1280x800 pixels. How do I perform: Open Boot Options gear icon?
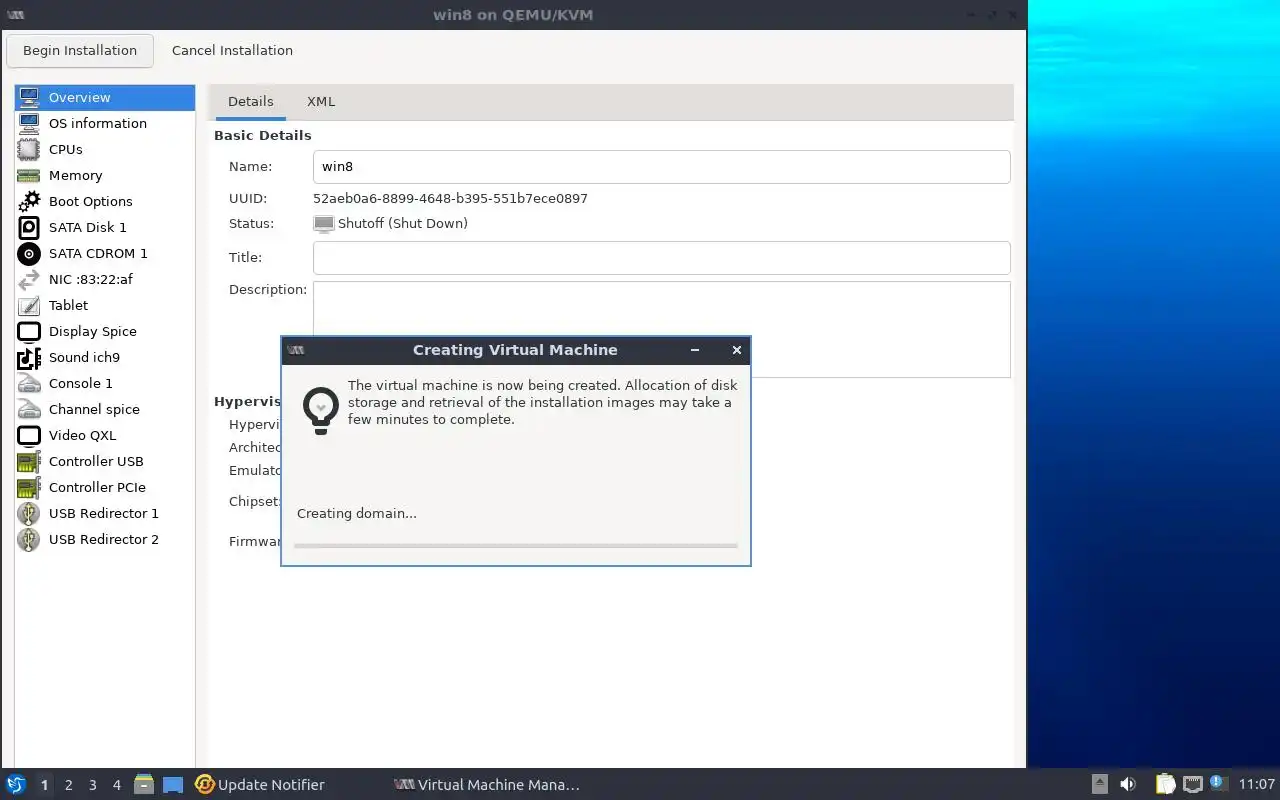(x=29, y=201)
